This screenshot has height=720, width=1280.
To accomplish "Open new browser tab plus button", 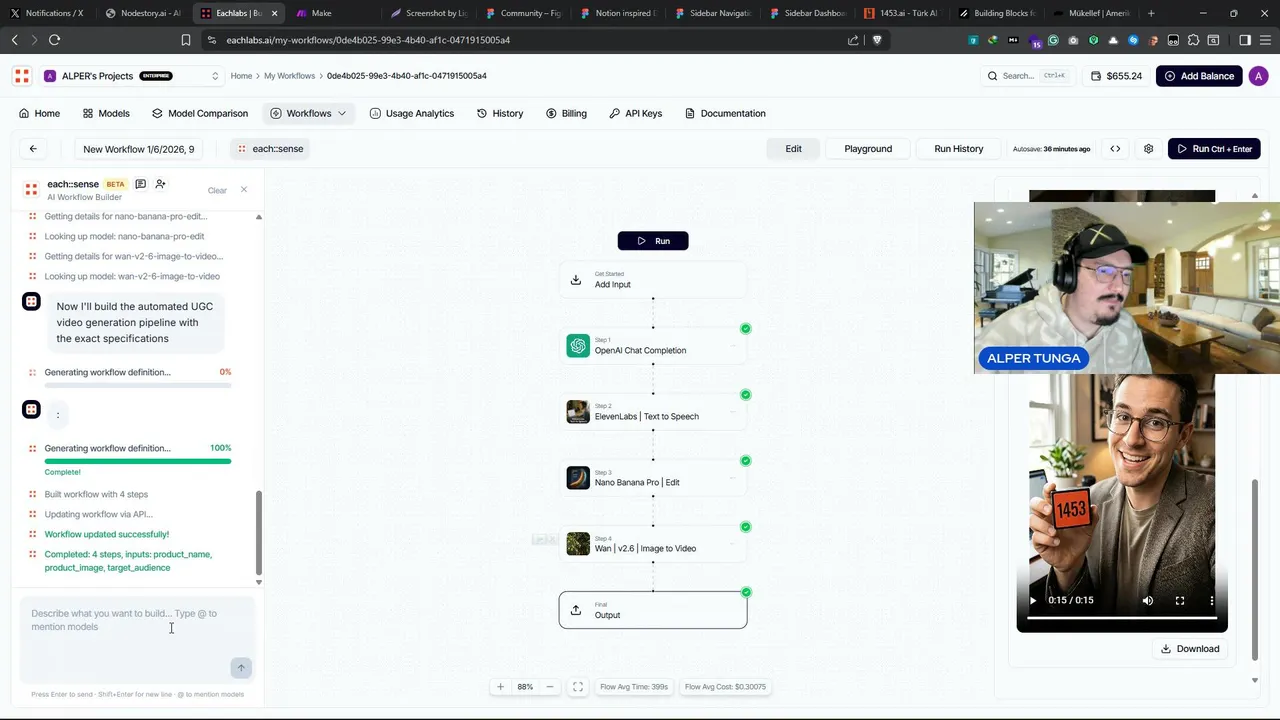I will pos(1151,13).
